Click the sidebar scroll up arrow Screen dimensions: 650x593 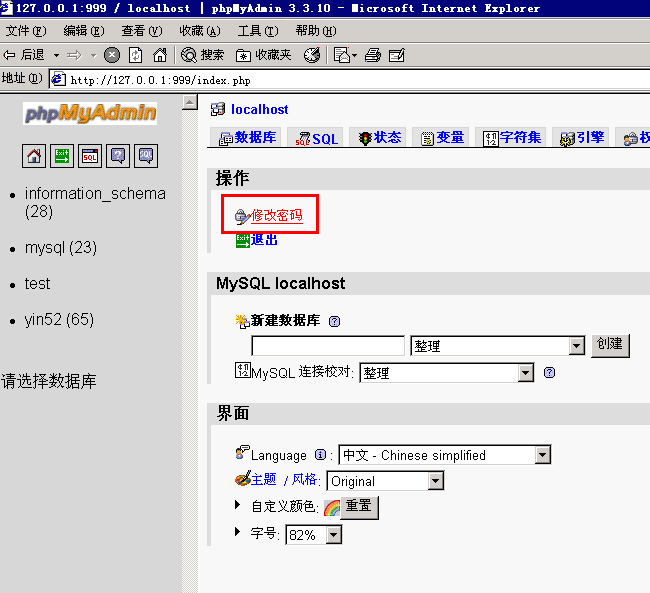click(x=189, y=102)
